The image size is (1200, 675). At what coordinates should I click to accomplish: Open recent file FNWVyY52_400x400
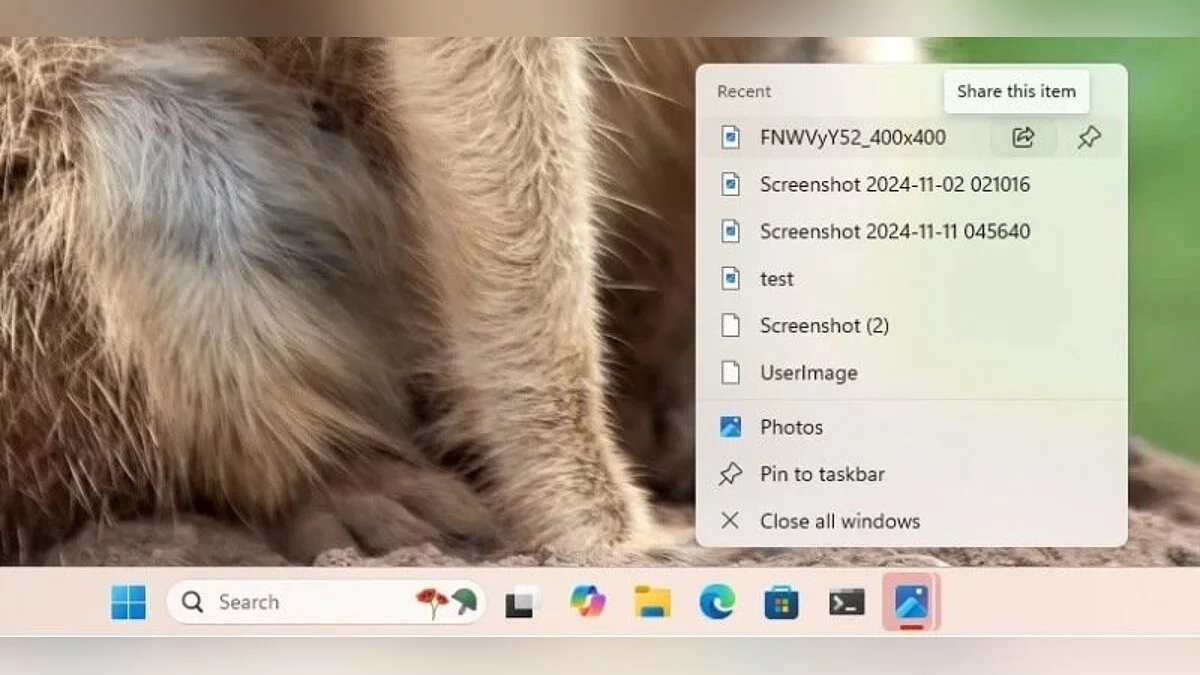click(x=852, y=138)
